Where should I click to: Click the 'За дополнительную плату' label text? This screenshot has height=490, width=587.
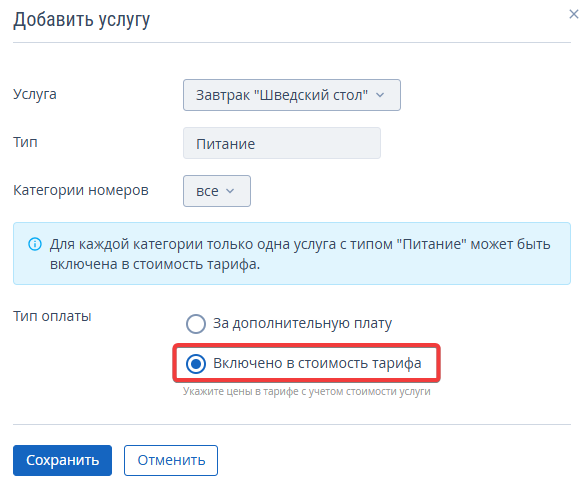point(302,323)
